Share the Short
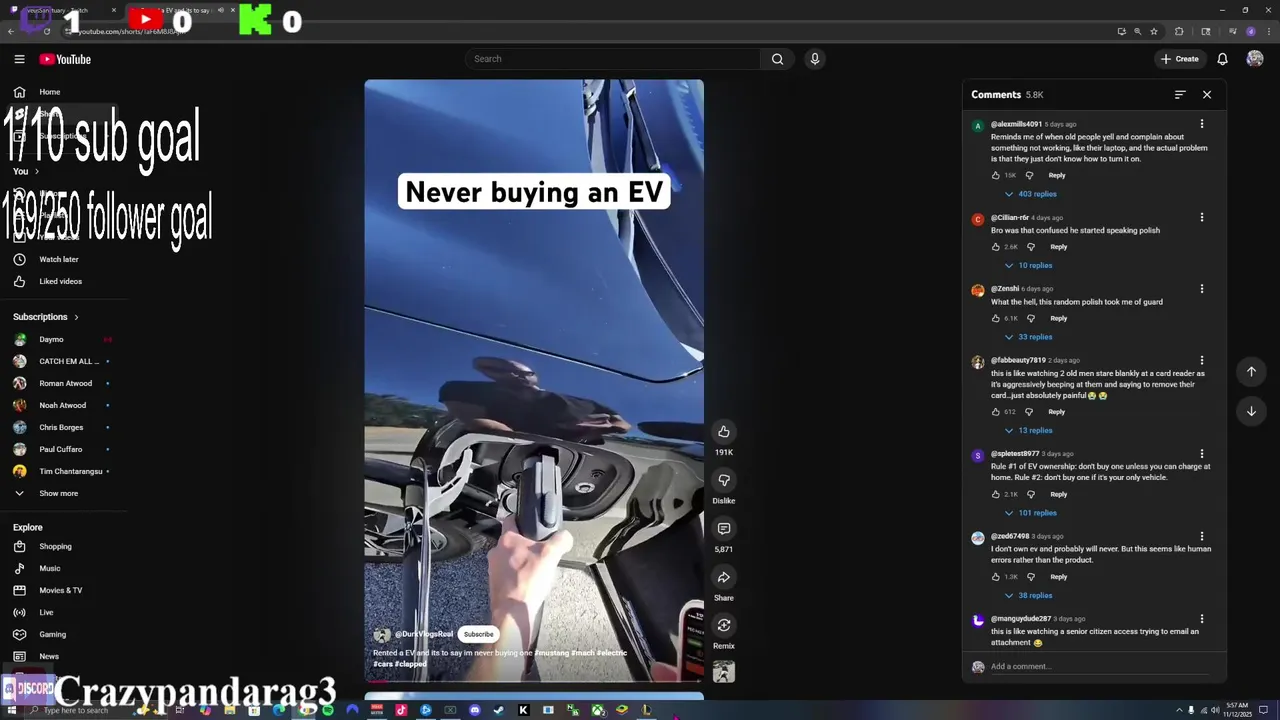 pos(724,577)
